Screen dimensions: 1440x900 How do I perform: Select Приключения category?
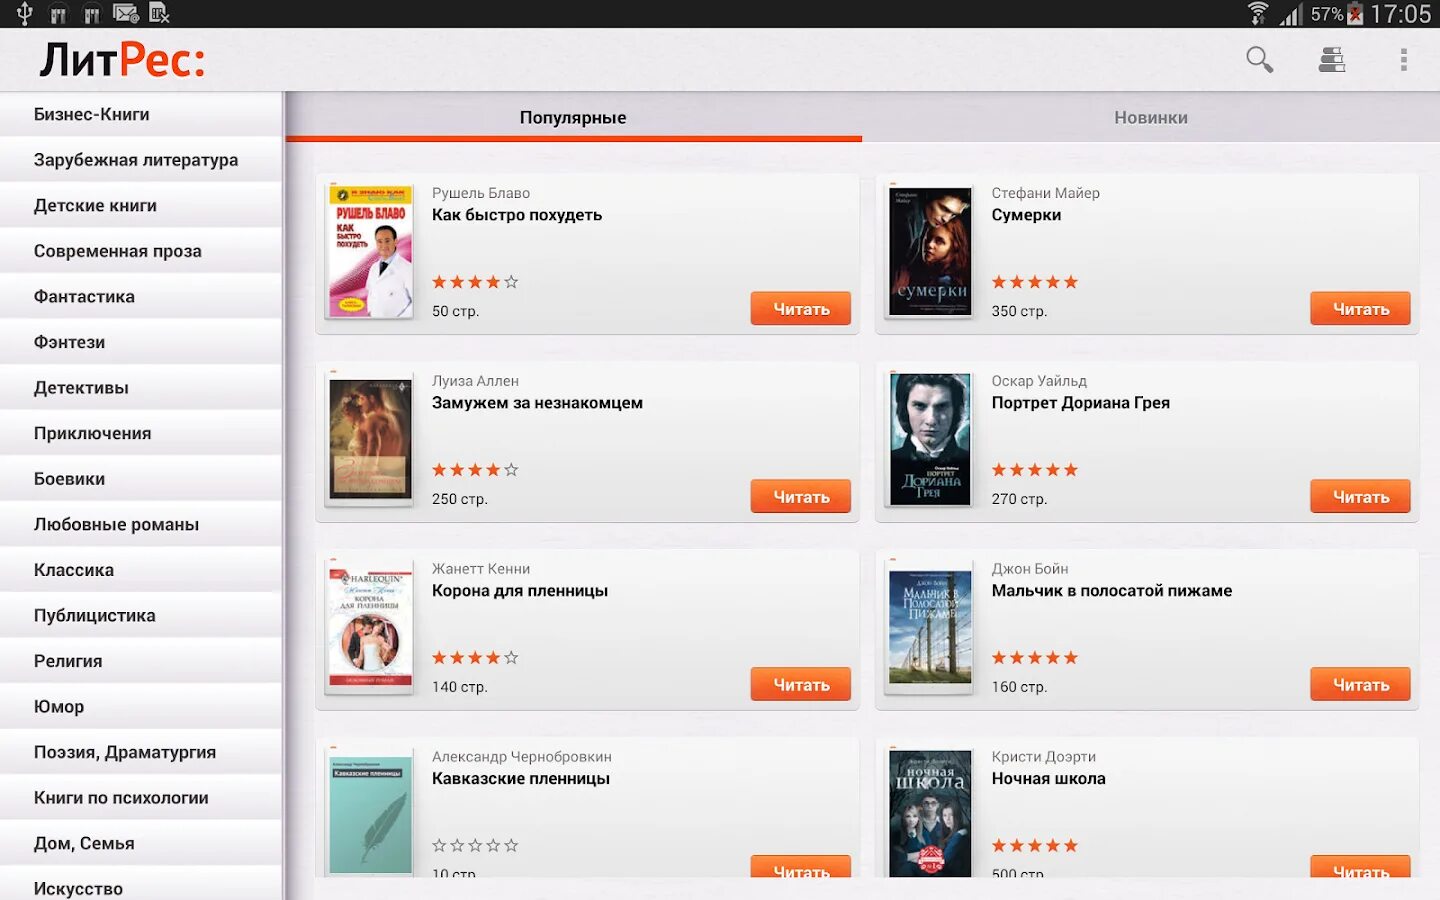click(141, 433)
